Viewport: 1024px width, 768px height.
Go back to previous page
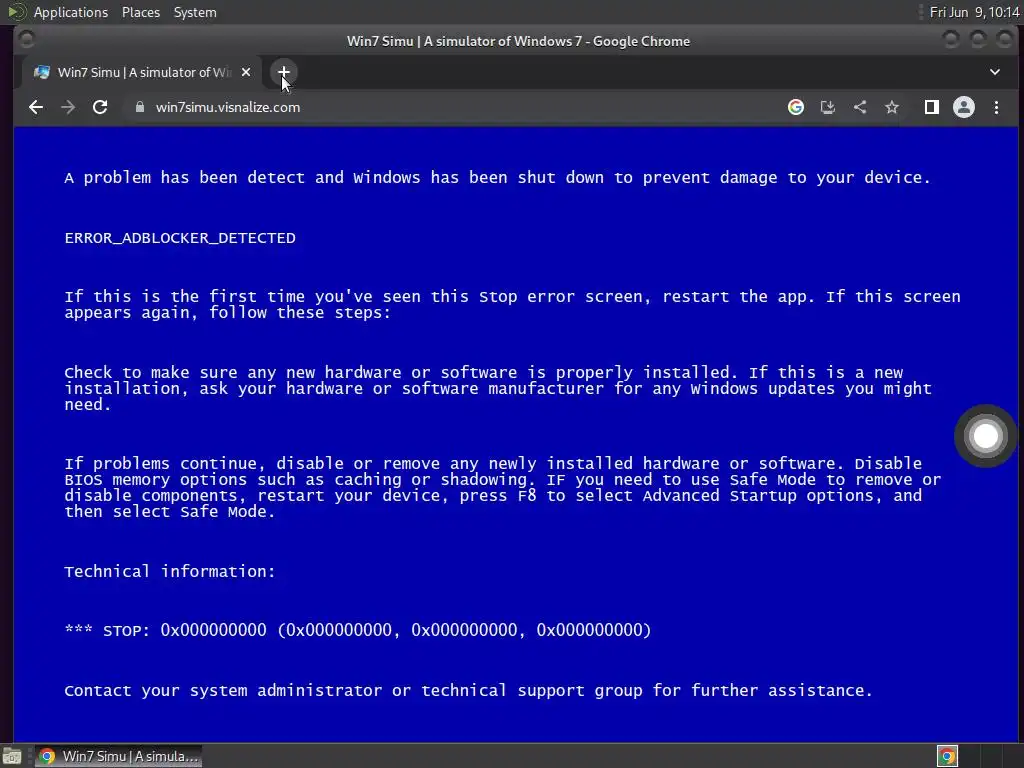pyautogui.click(x=36, y=107)
